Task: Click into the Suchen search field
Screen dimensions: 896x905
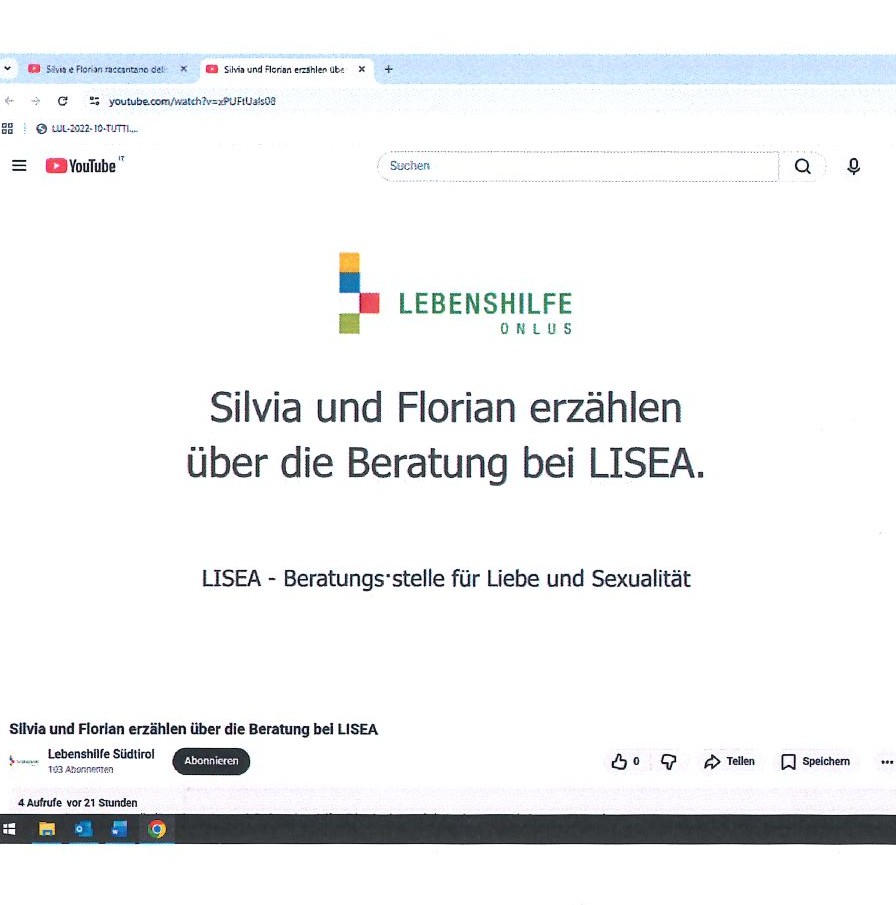Action: pos(577,166)
